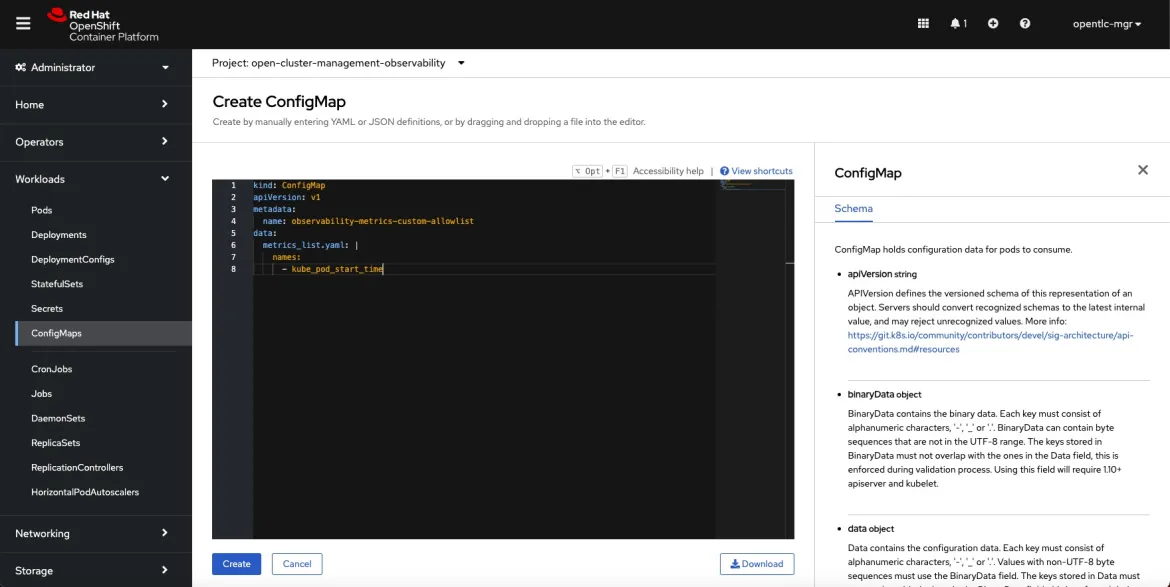The image size is (1170, 587).
Task: Expand the Home navigation section
Action: pos(96,104)
